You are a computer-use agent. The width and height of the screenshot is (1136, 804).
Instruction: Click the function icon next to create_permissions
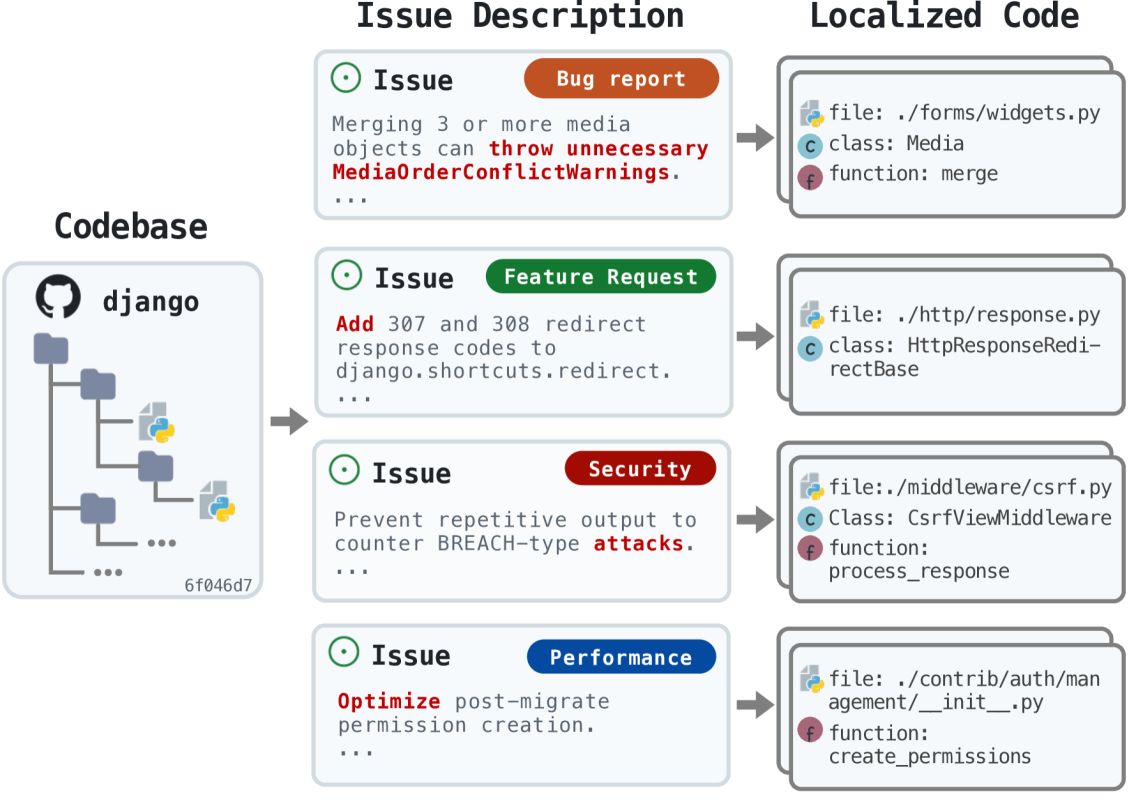point(810,730)
